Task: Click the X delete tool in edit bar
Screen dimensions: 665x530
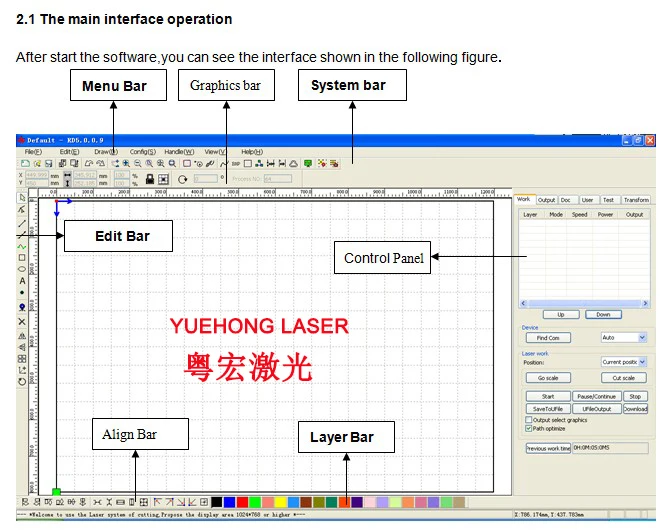Action: [22, 322]
